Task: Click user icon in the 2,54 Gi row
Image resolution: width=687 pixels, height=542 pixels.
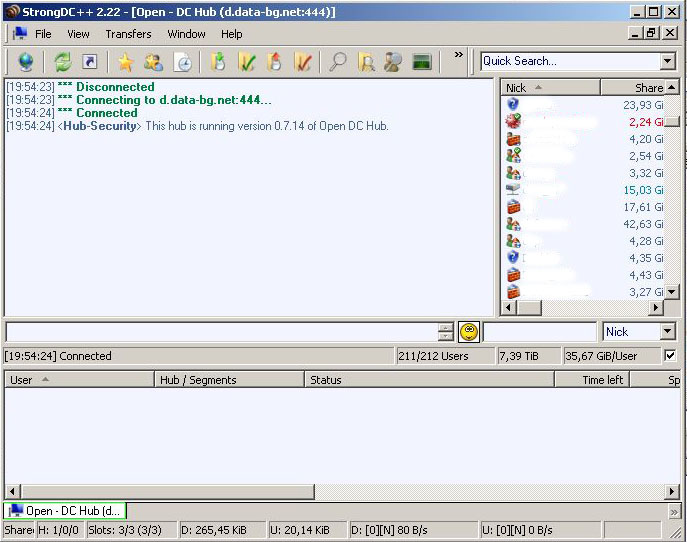Action: pos(513,155)
